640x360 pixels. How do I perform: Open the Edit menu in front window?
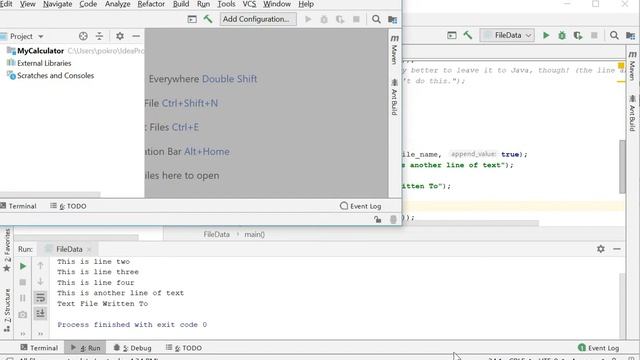pyautogui.click(x=6, y=4)
